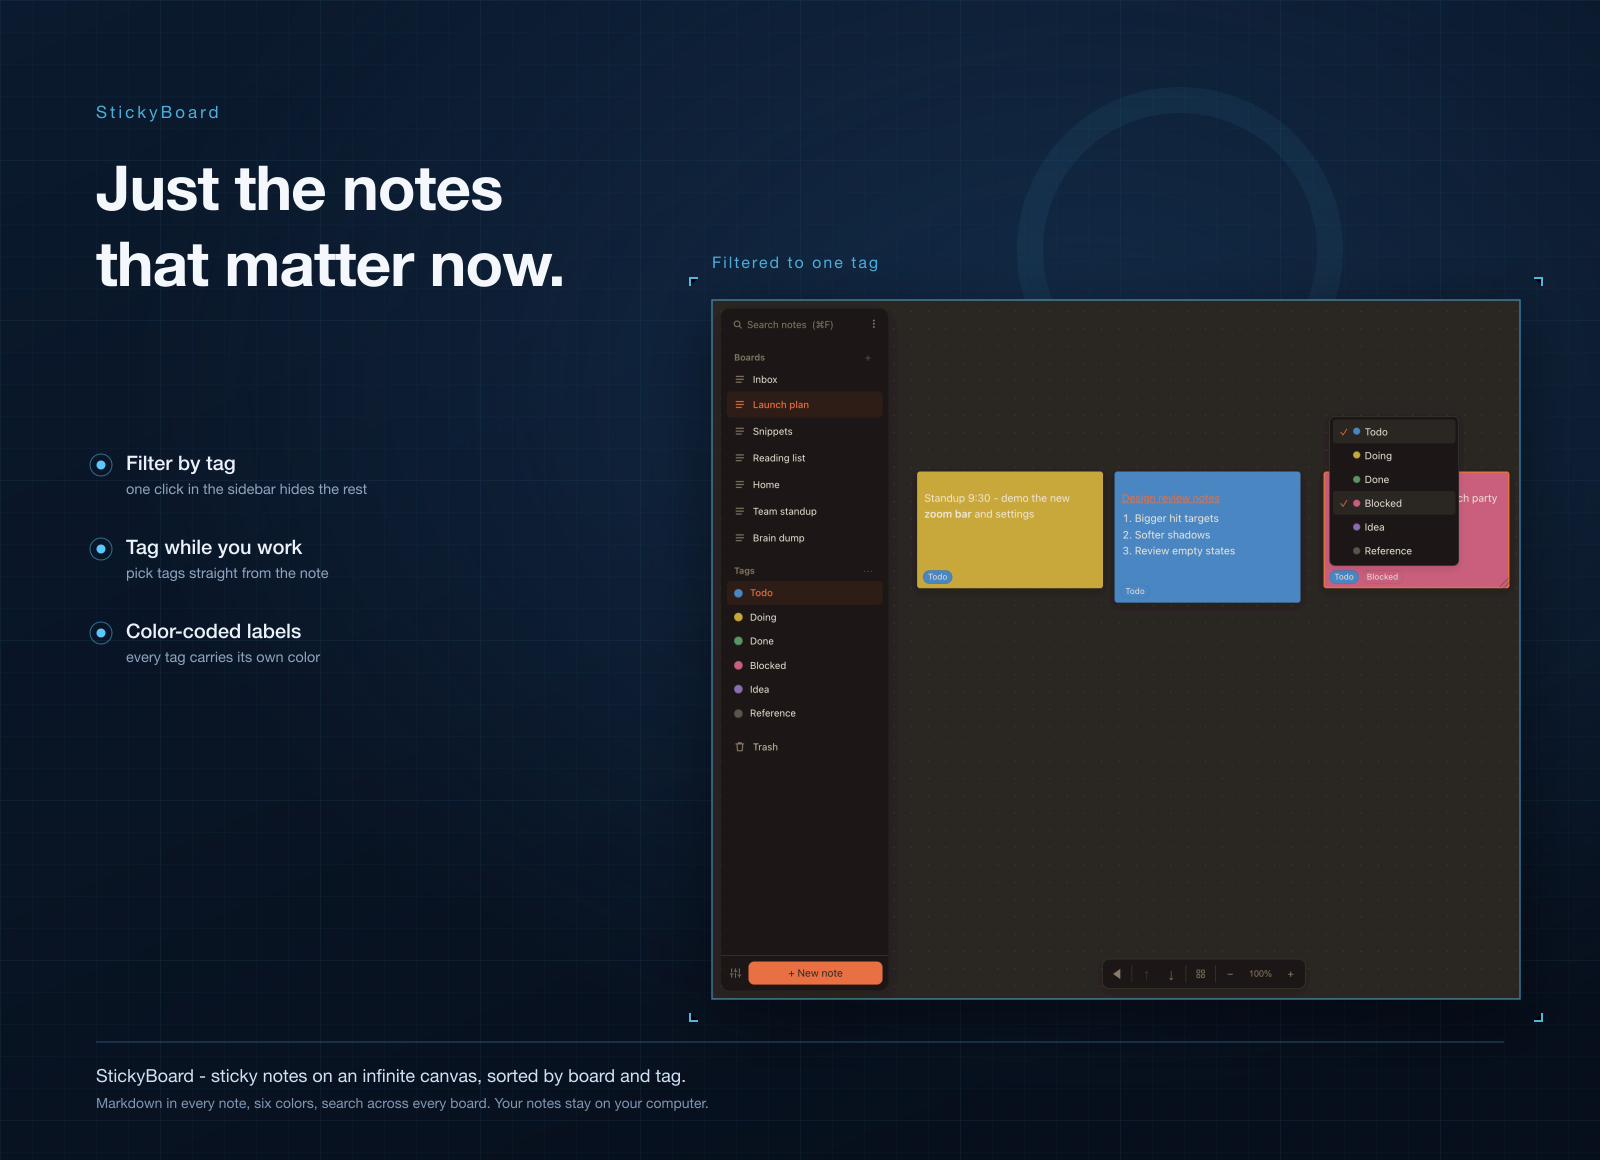This screenshot has width=1600, height=1160.
Task: Check Reference in the tag popup menu
Action: click(1394, 551)
